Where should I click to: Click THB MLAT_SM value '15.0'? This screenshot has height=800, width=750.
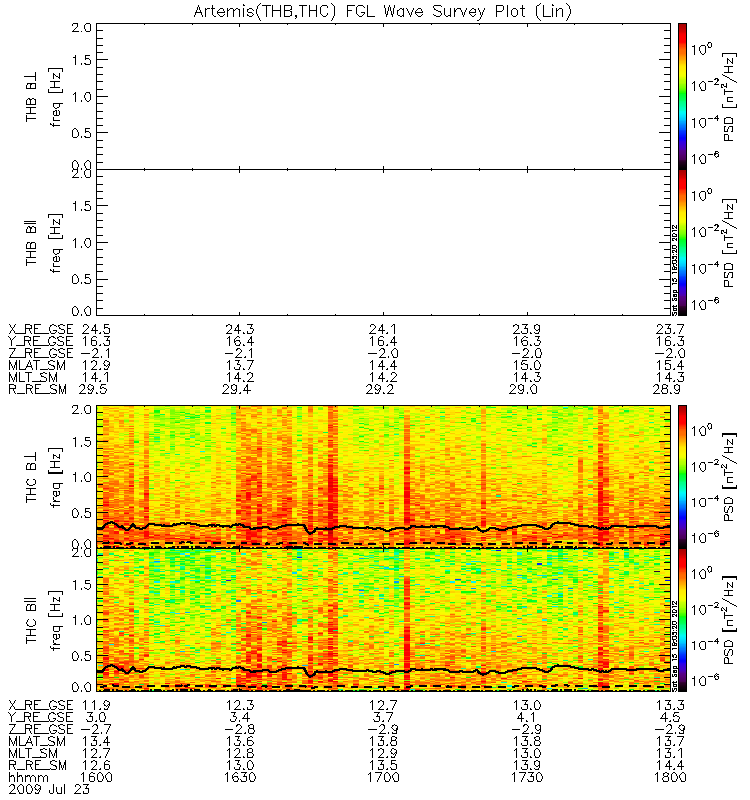click(527, 365)
